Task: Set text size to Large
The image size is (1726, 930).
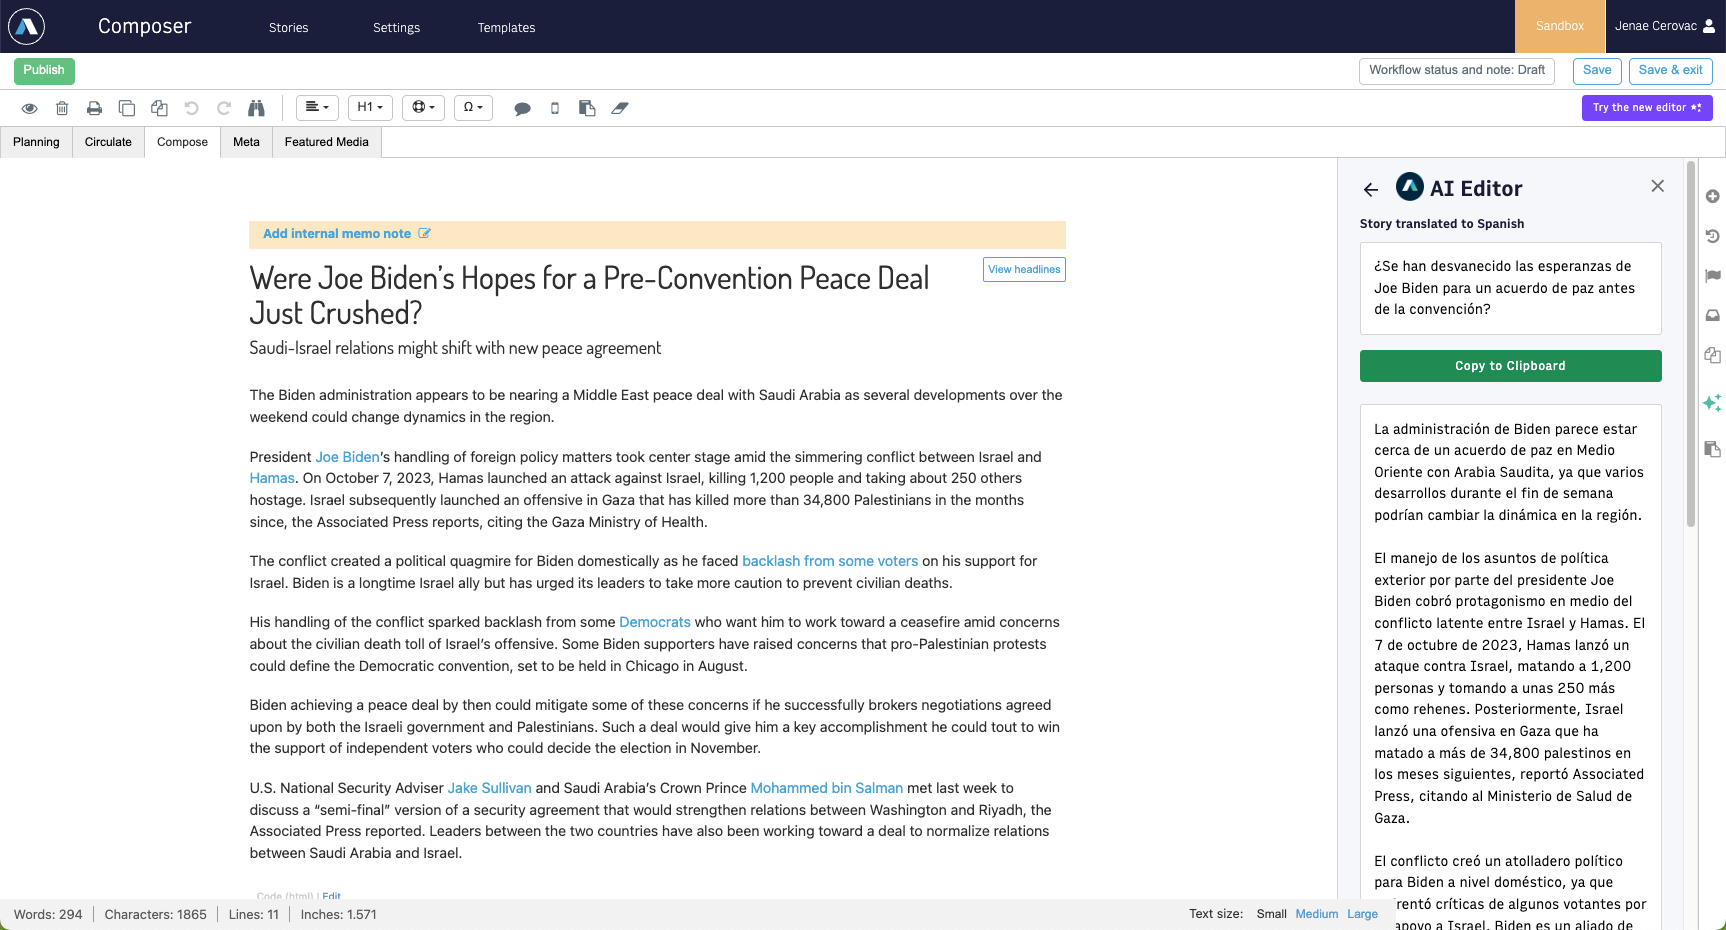Action: click(x=1362, y=914)
